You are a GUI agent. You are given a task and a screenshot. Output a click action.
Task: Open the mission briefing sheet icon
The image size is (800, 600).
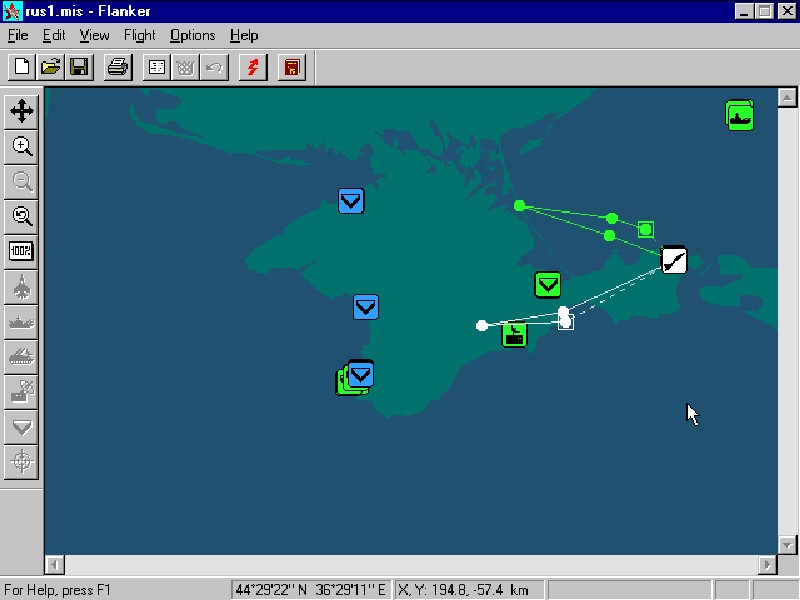click(157, 67)
